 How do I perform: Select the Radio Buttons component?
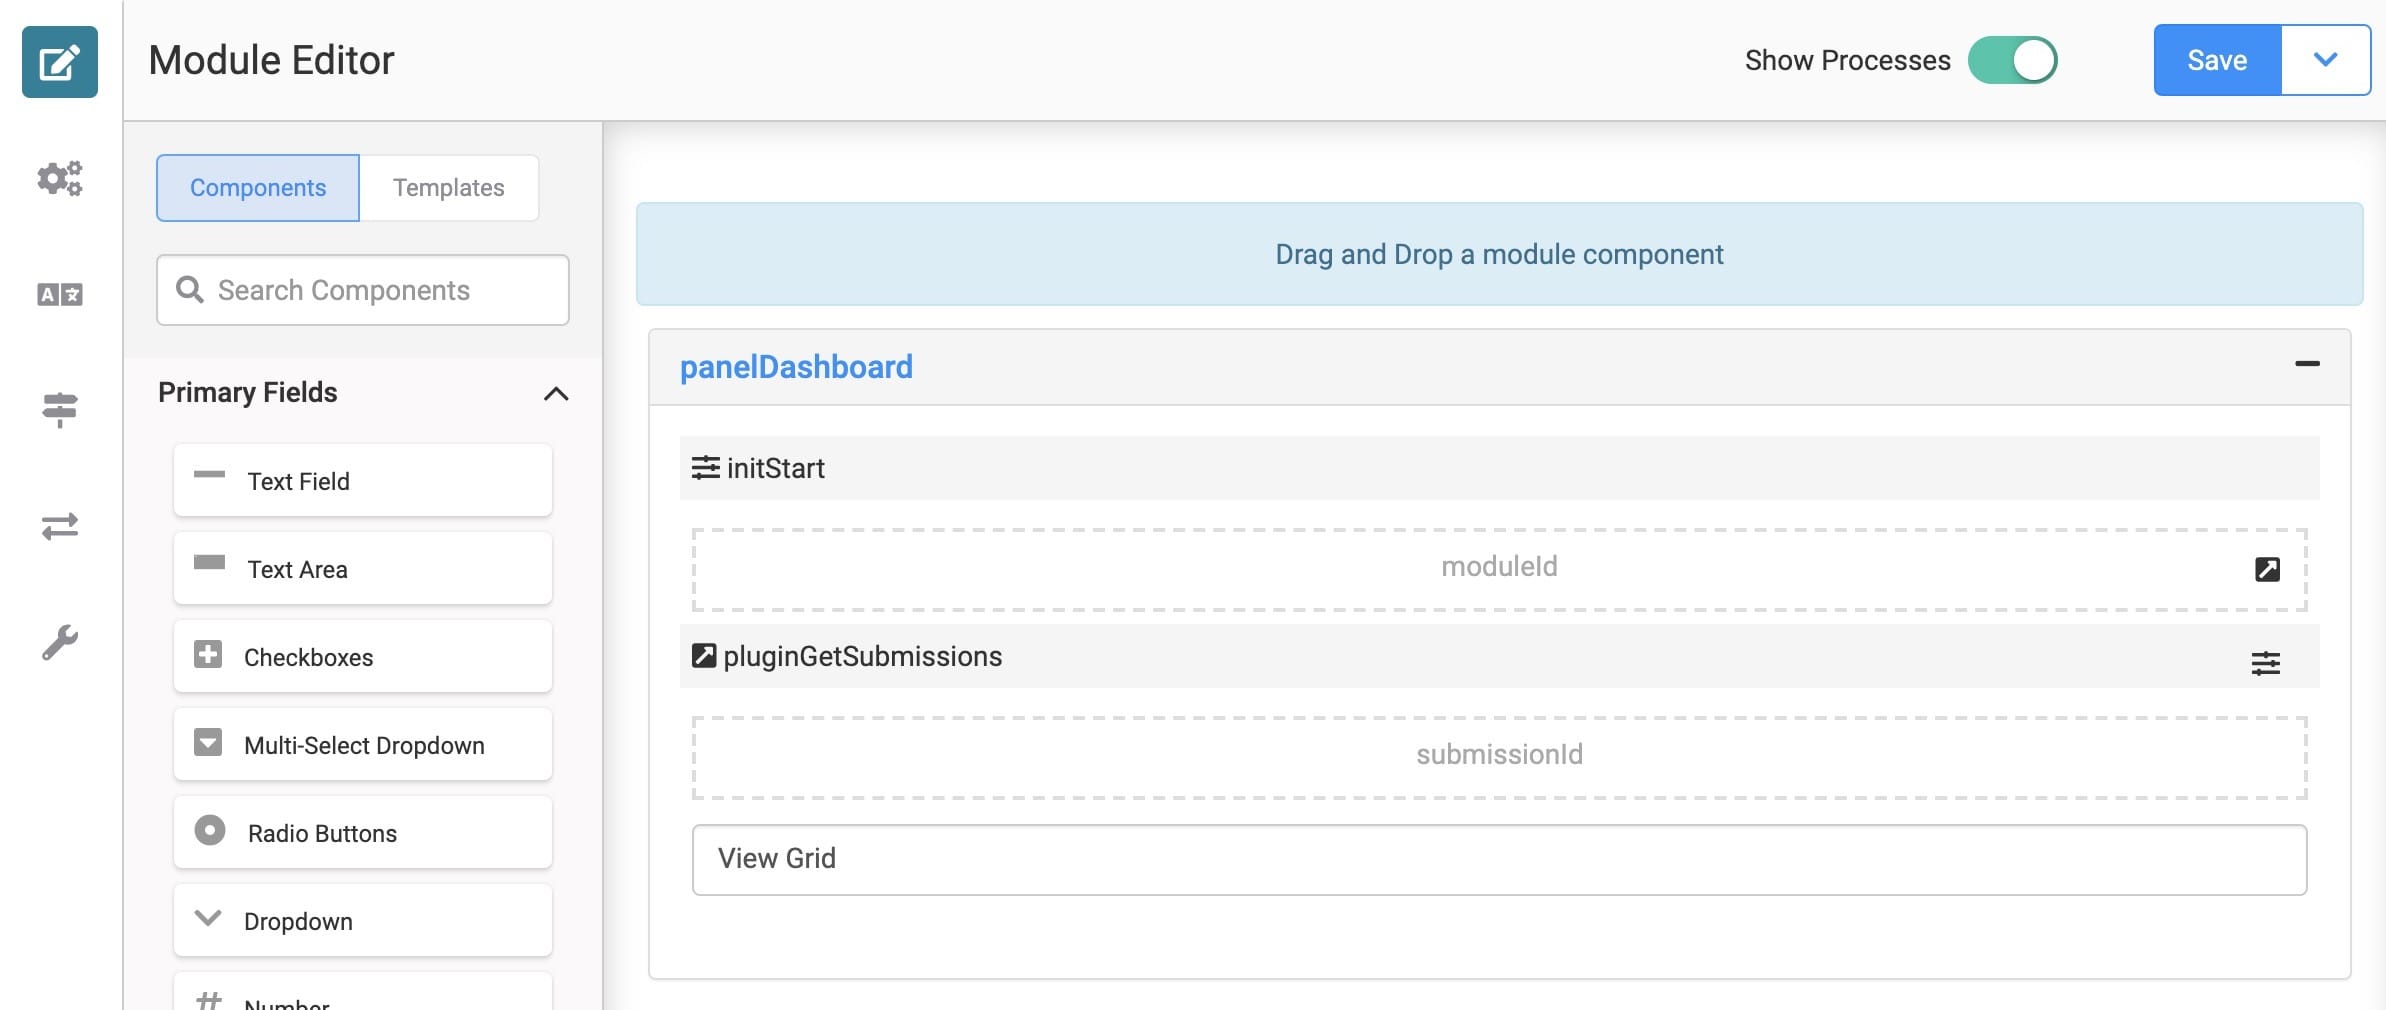363,833
